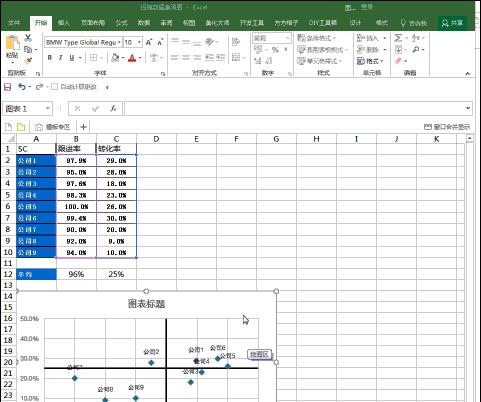Click the cell borders icon
Viewport: 481px width, 402px height.
(93, 58)
